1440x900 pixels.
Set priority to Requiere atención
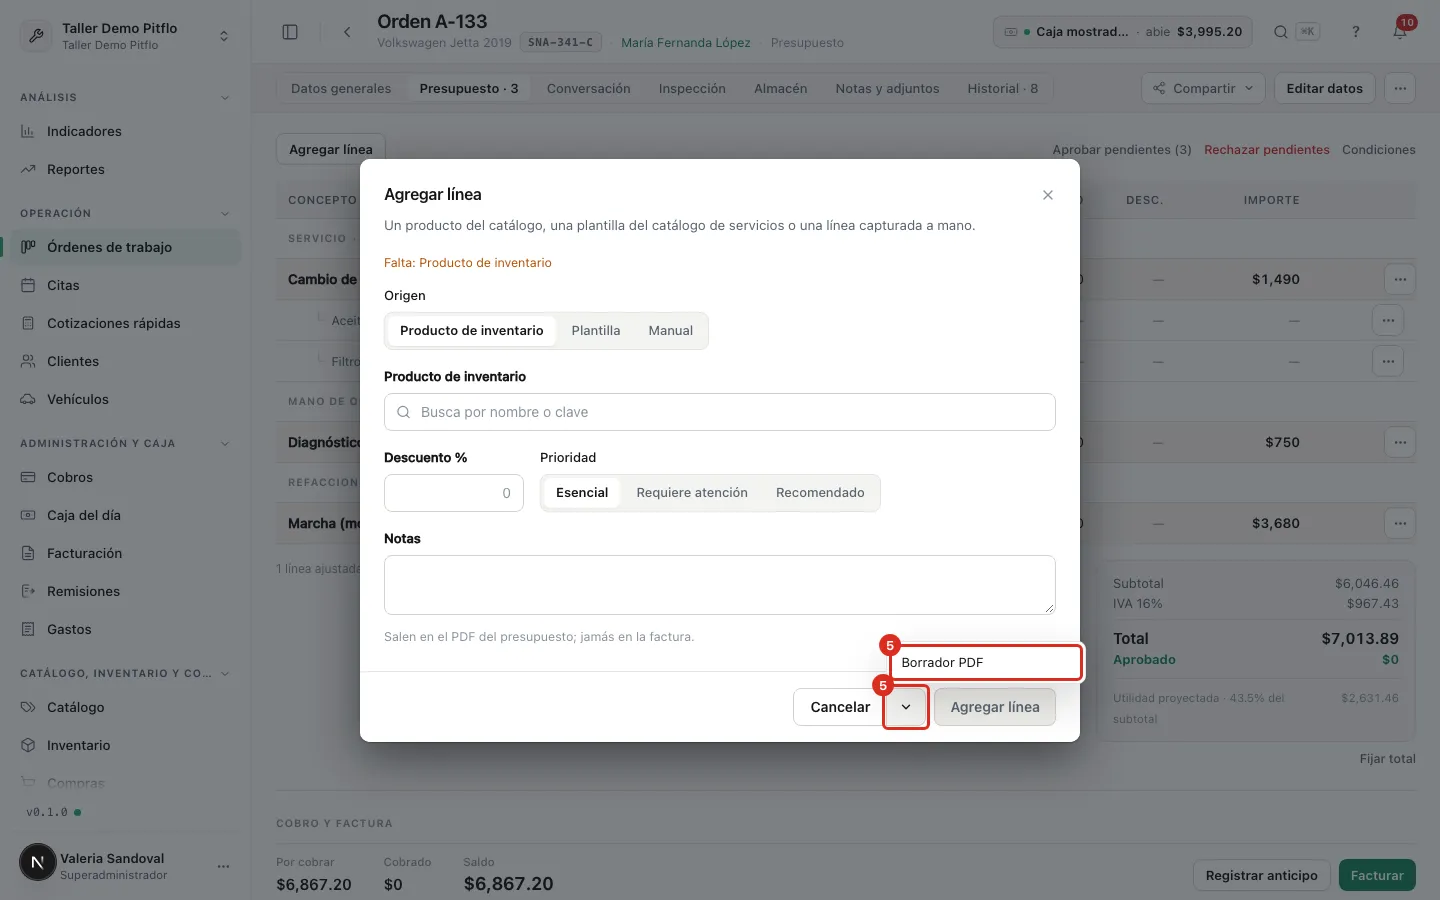[692, 493]
